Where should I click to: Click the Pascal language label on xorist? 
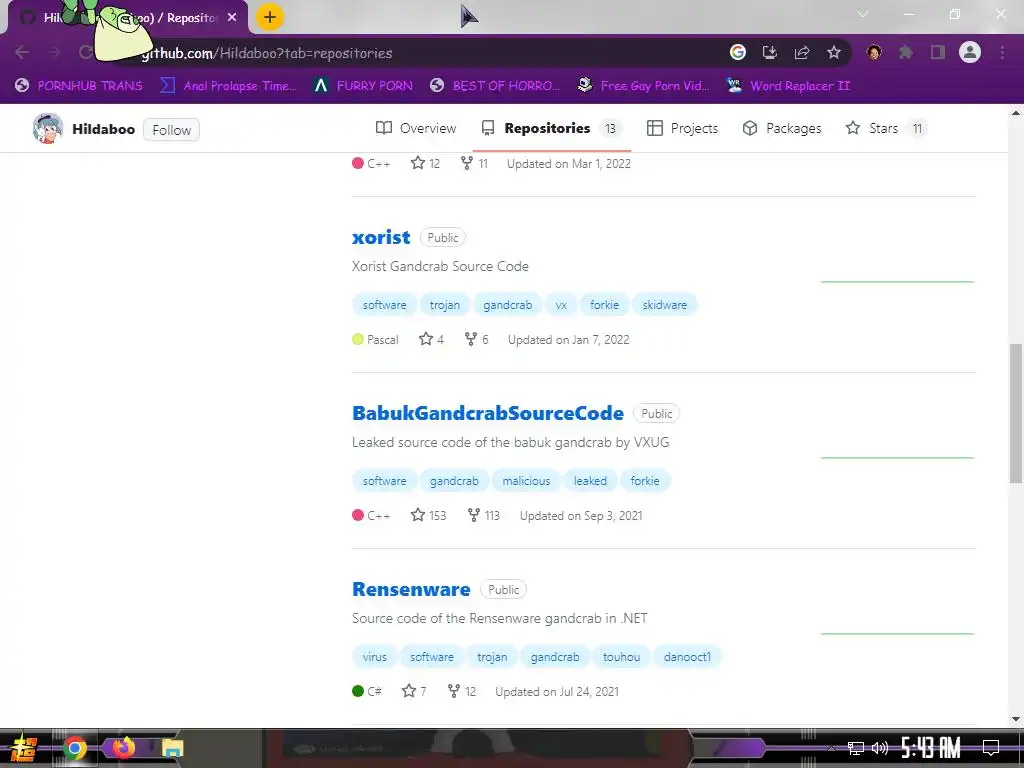coord(376,340)
